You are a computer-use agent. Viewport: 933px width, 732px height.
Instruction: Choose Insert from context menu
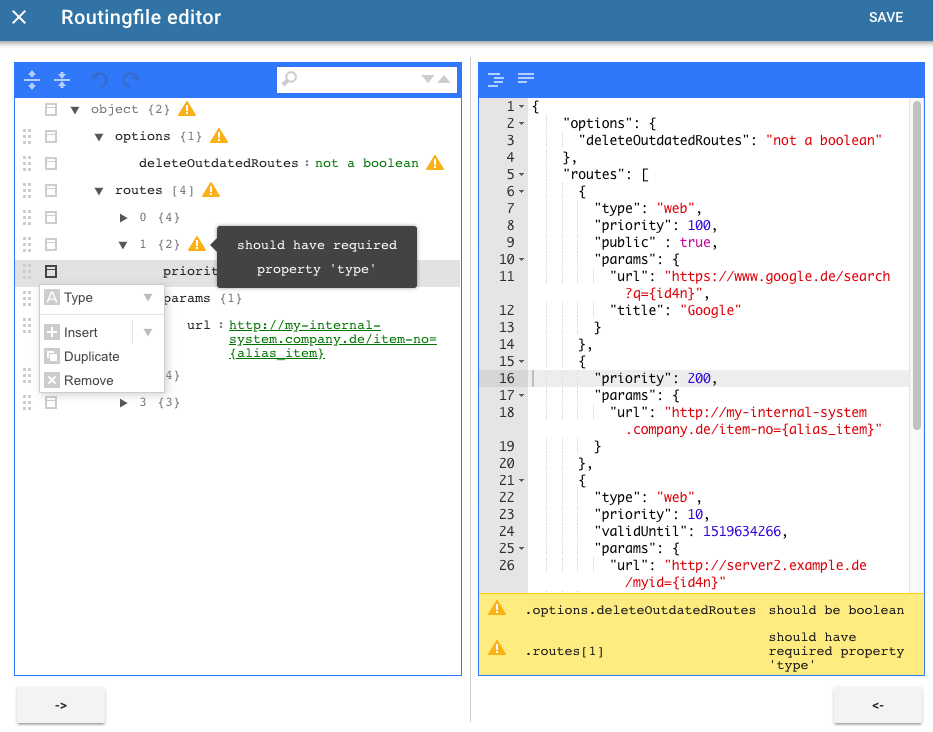87,332
